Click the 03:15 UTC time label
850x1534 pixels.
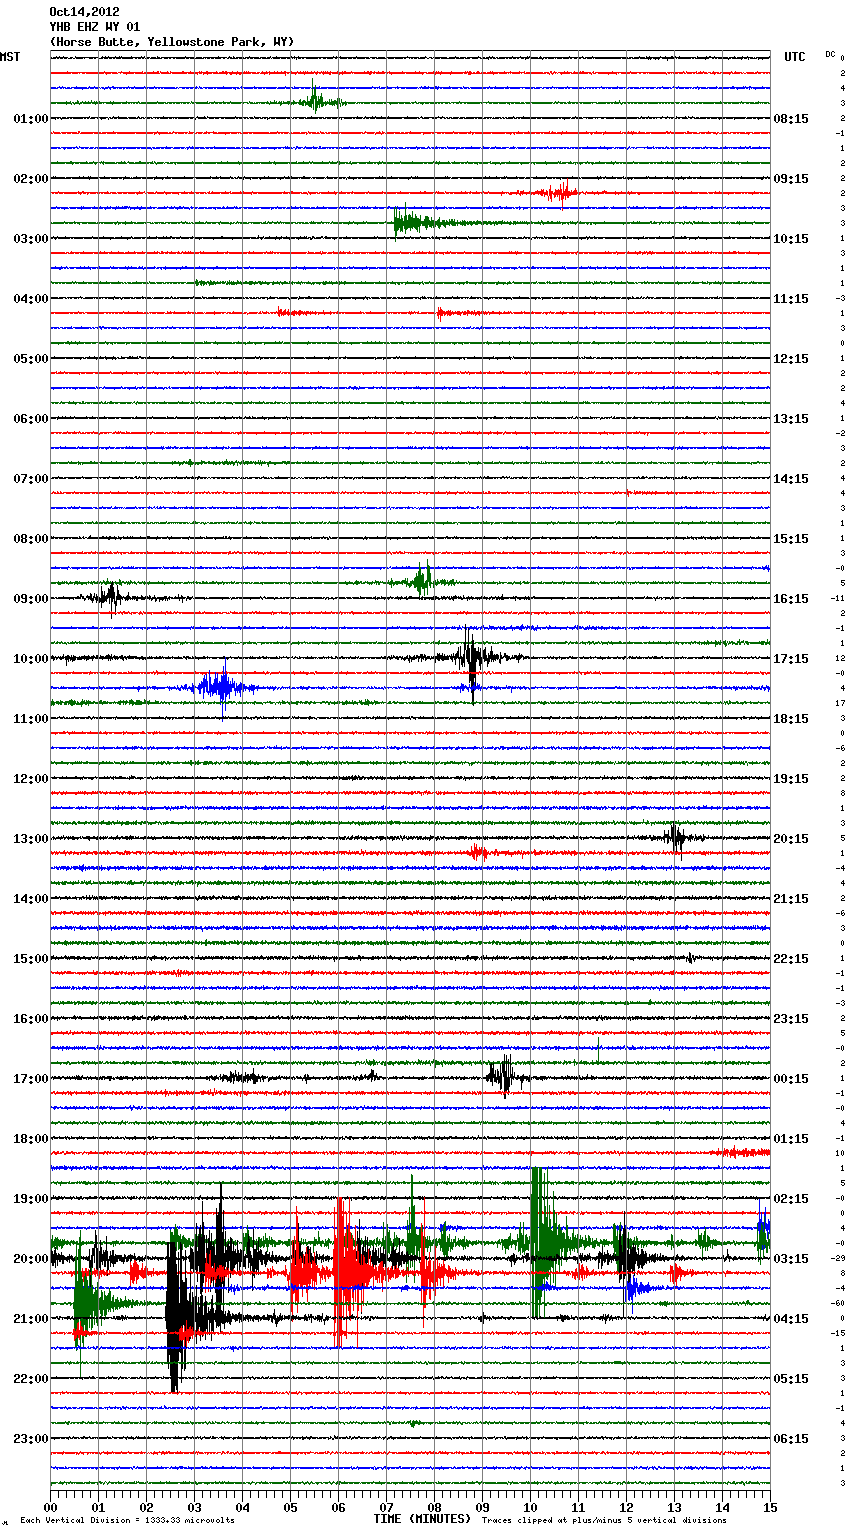(x=791, y=1259)
